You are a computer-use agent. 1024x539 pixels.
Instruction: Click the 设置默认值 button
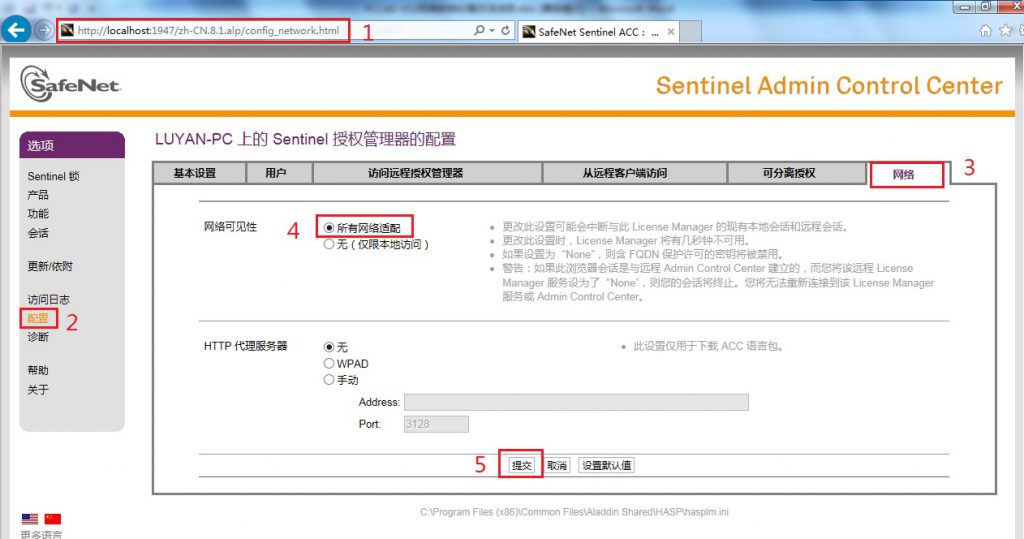coord(606,465)
